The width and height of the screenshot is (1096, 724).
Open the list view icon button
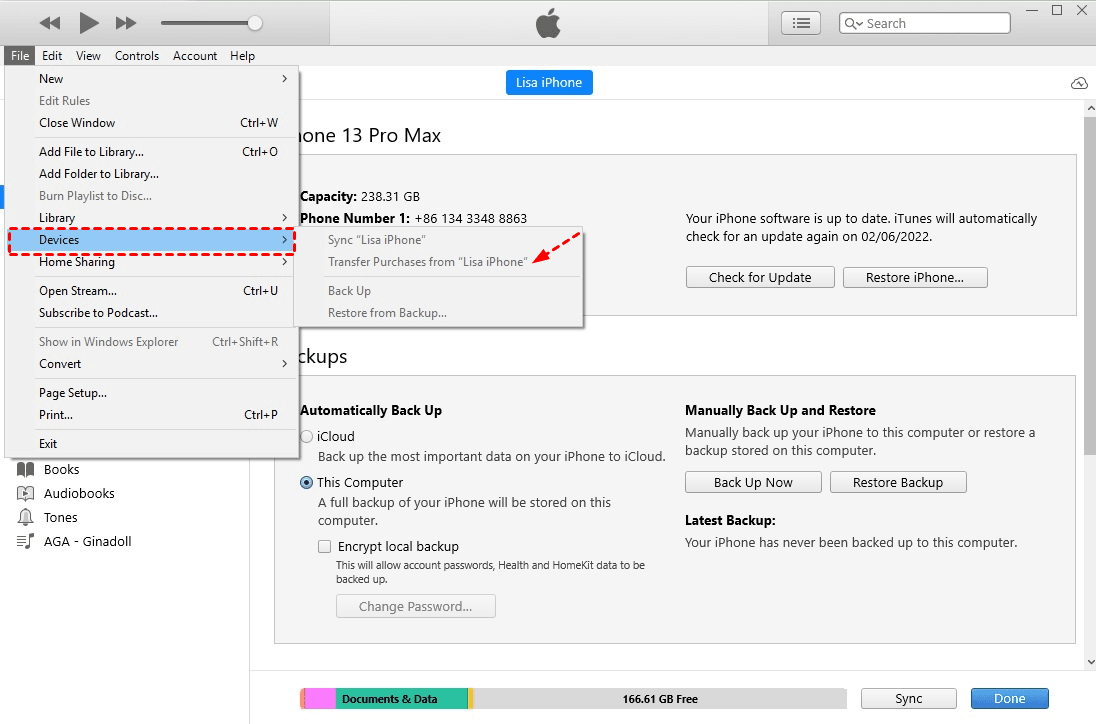801,23
